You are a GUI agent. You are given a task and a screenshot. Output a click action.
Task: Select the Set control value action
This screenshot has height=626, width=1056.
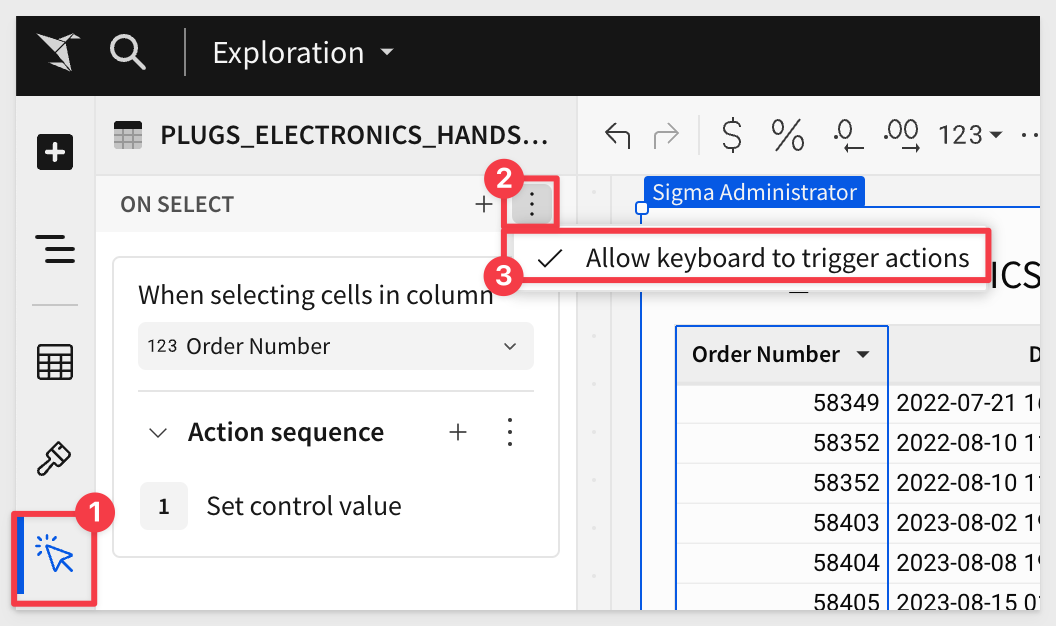pos(303,506)
